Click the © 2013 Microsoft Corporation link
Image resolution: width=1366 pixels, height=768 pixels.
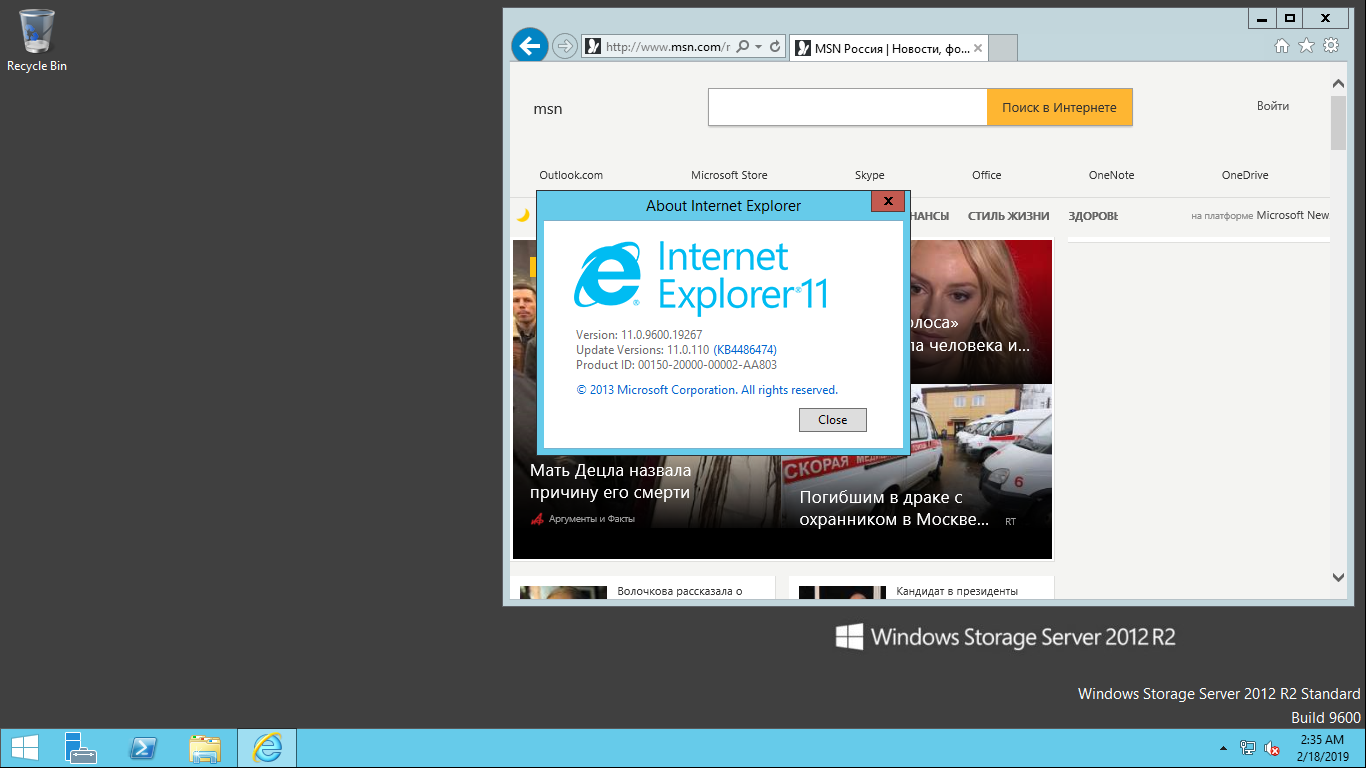coord(707,390)
